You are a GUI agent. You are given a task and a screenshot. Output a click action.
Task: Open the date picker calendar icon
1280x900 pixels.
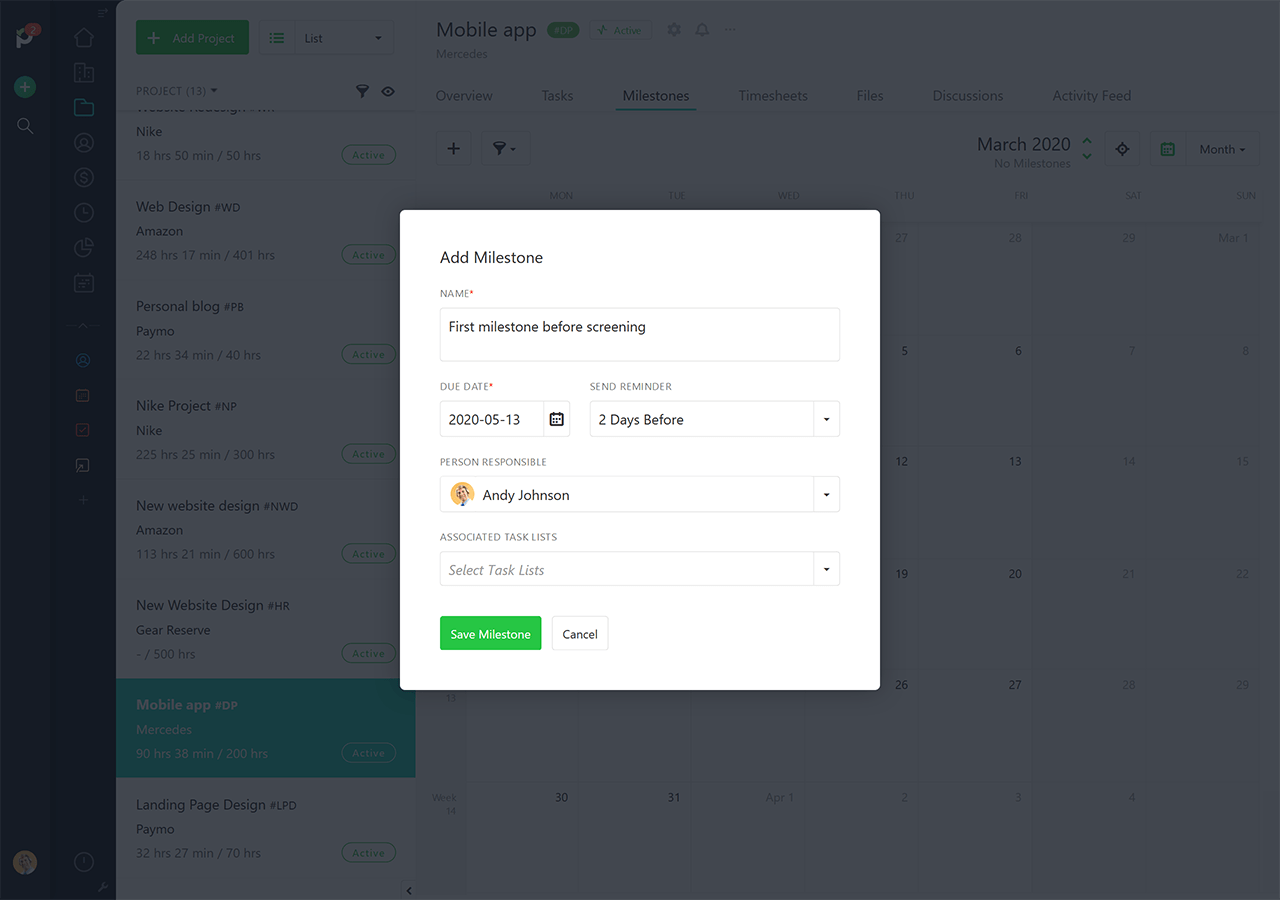pyautogui.click(x=557, y=419)
